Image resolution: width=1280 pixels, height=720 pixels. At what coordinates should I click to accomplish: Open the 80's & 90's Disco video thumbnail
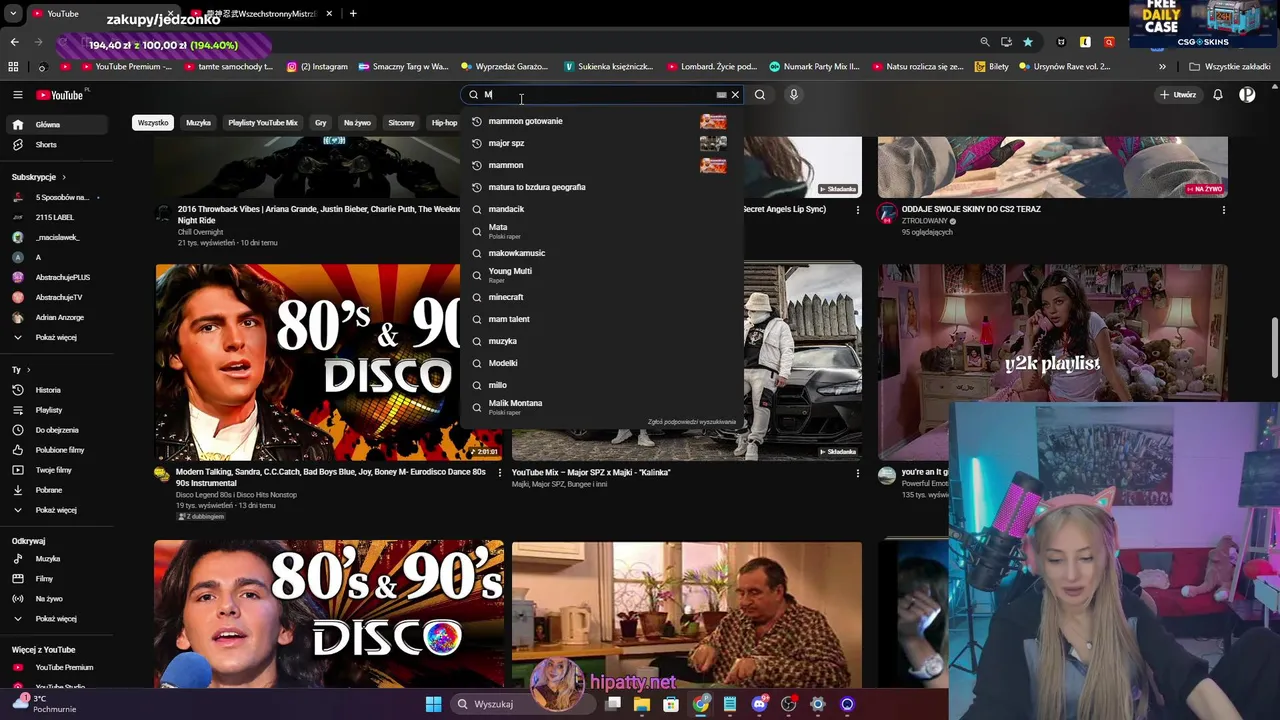coord(329,614)
